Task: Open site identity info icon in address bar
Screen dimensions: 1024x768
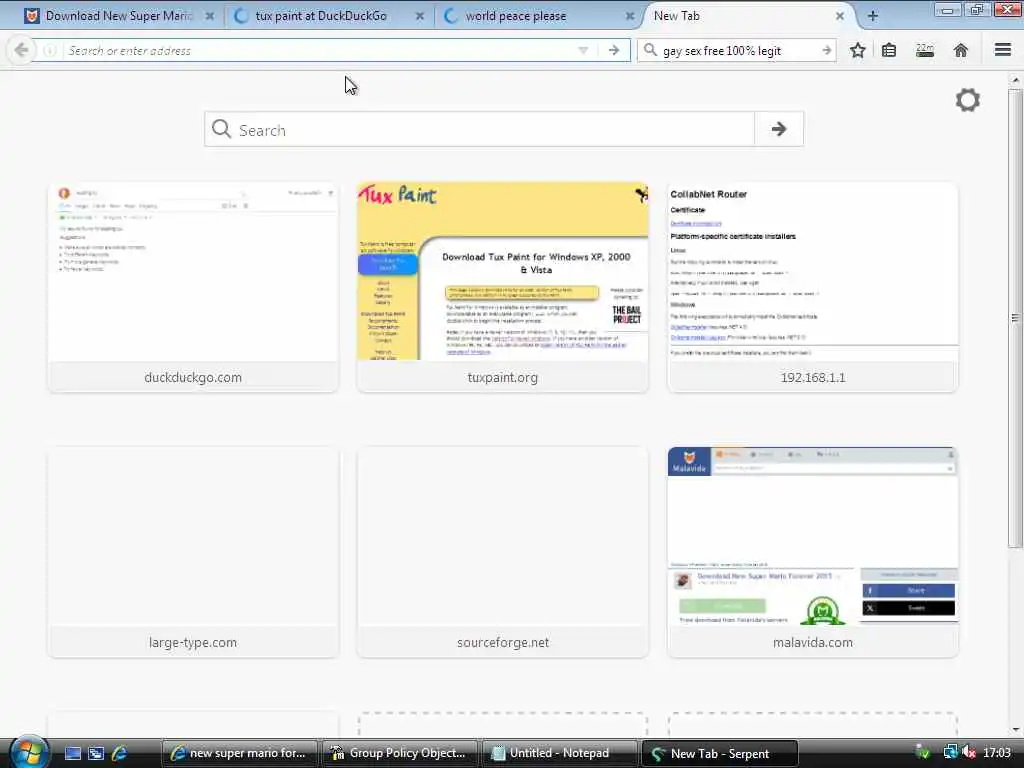Action: (50, 50)
